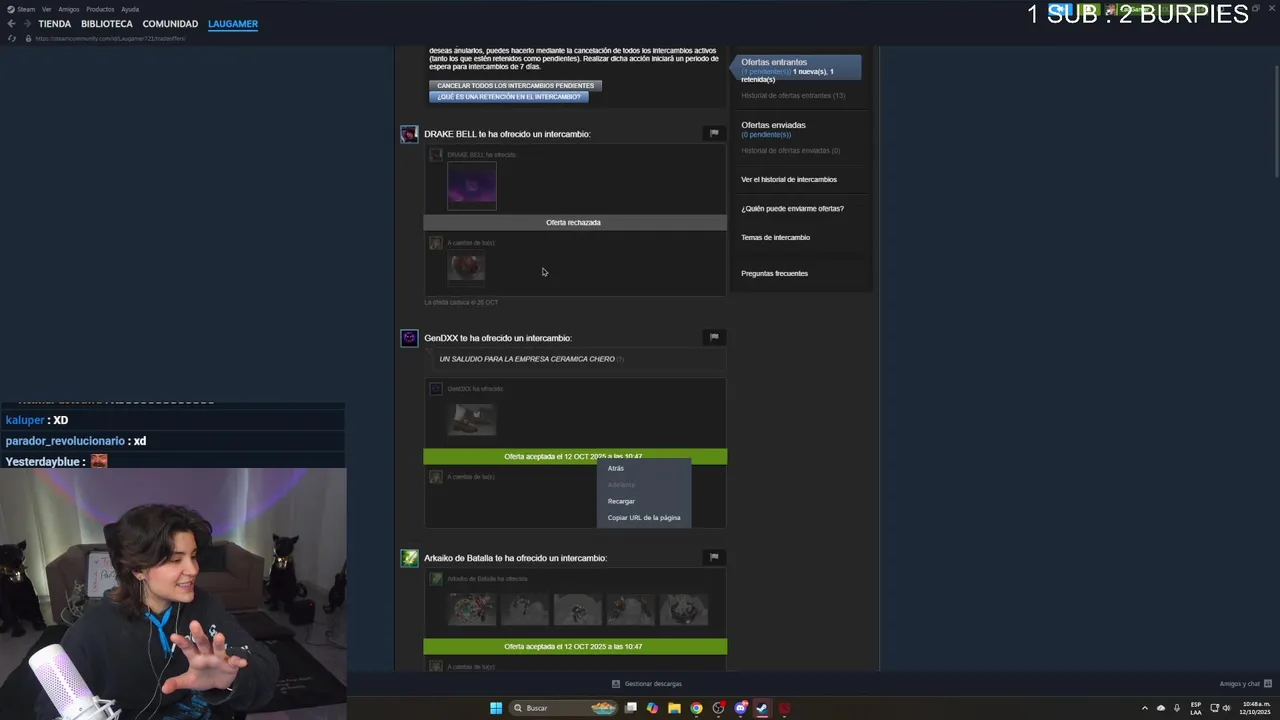Image resolution: width=1280 pixels, height=720 pixels.
Task: Open Historial de ofertas entrantes (13)
Action: (793, 95)
